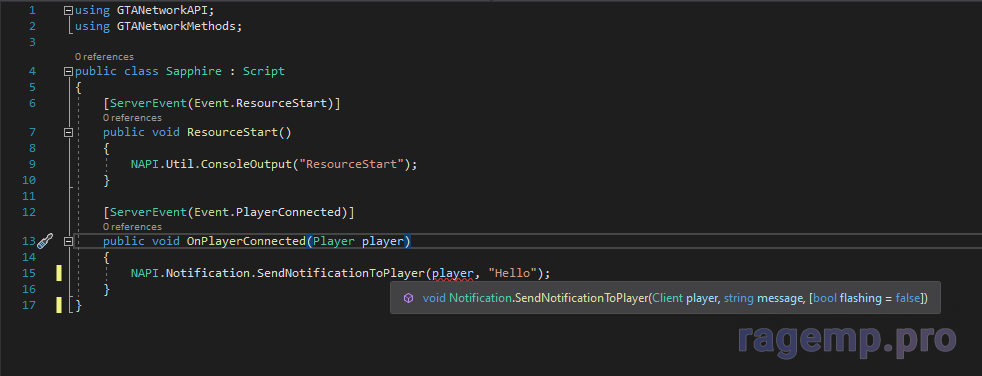982x376 pixels.
Task: Collapse the Sapphire class region
Action: click(68, 71)
